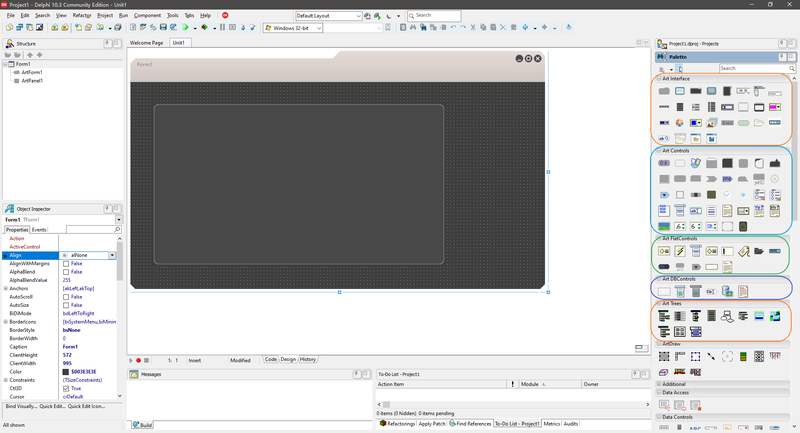This screenshot has height=433, width=800.
Task: Open the Form1 TForm1 component selector dropdown
Action: click(x=119, y=220)
